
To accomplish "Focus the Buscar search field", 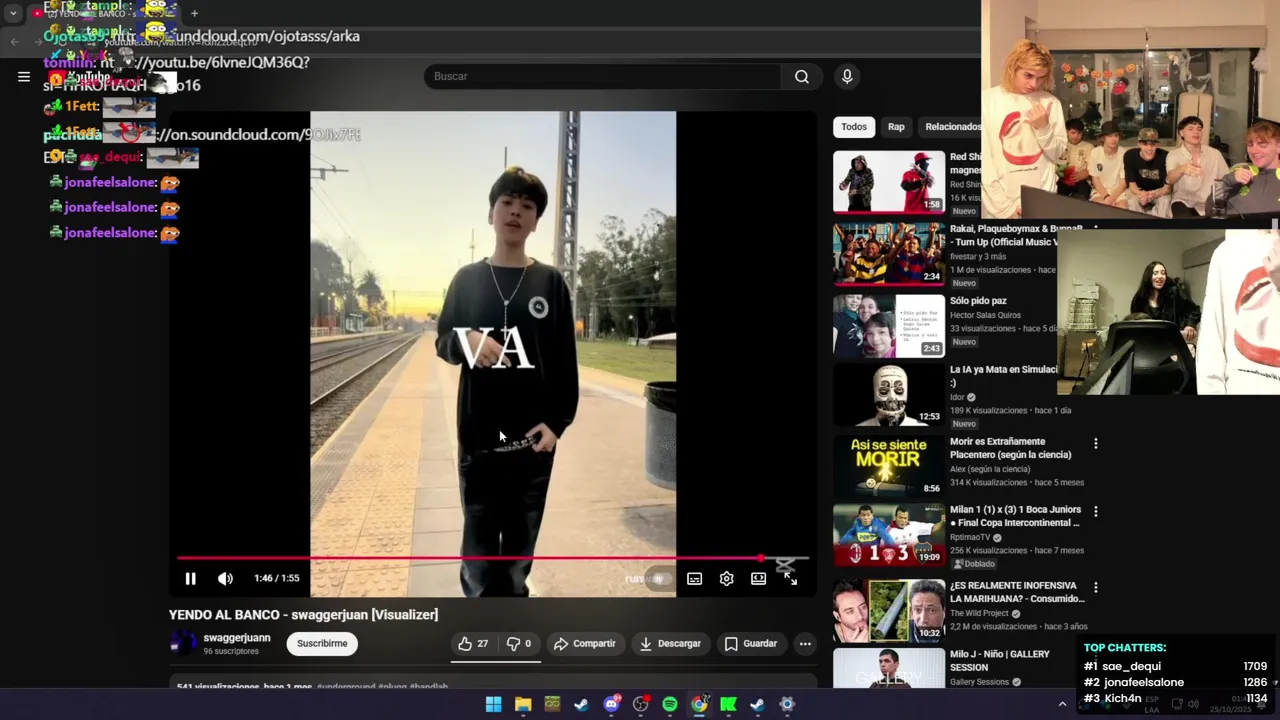I will 602,76.
